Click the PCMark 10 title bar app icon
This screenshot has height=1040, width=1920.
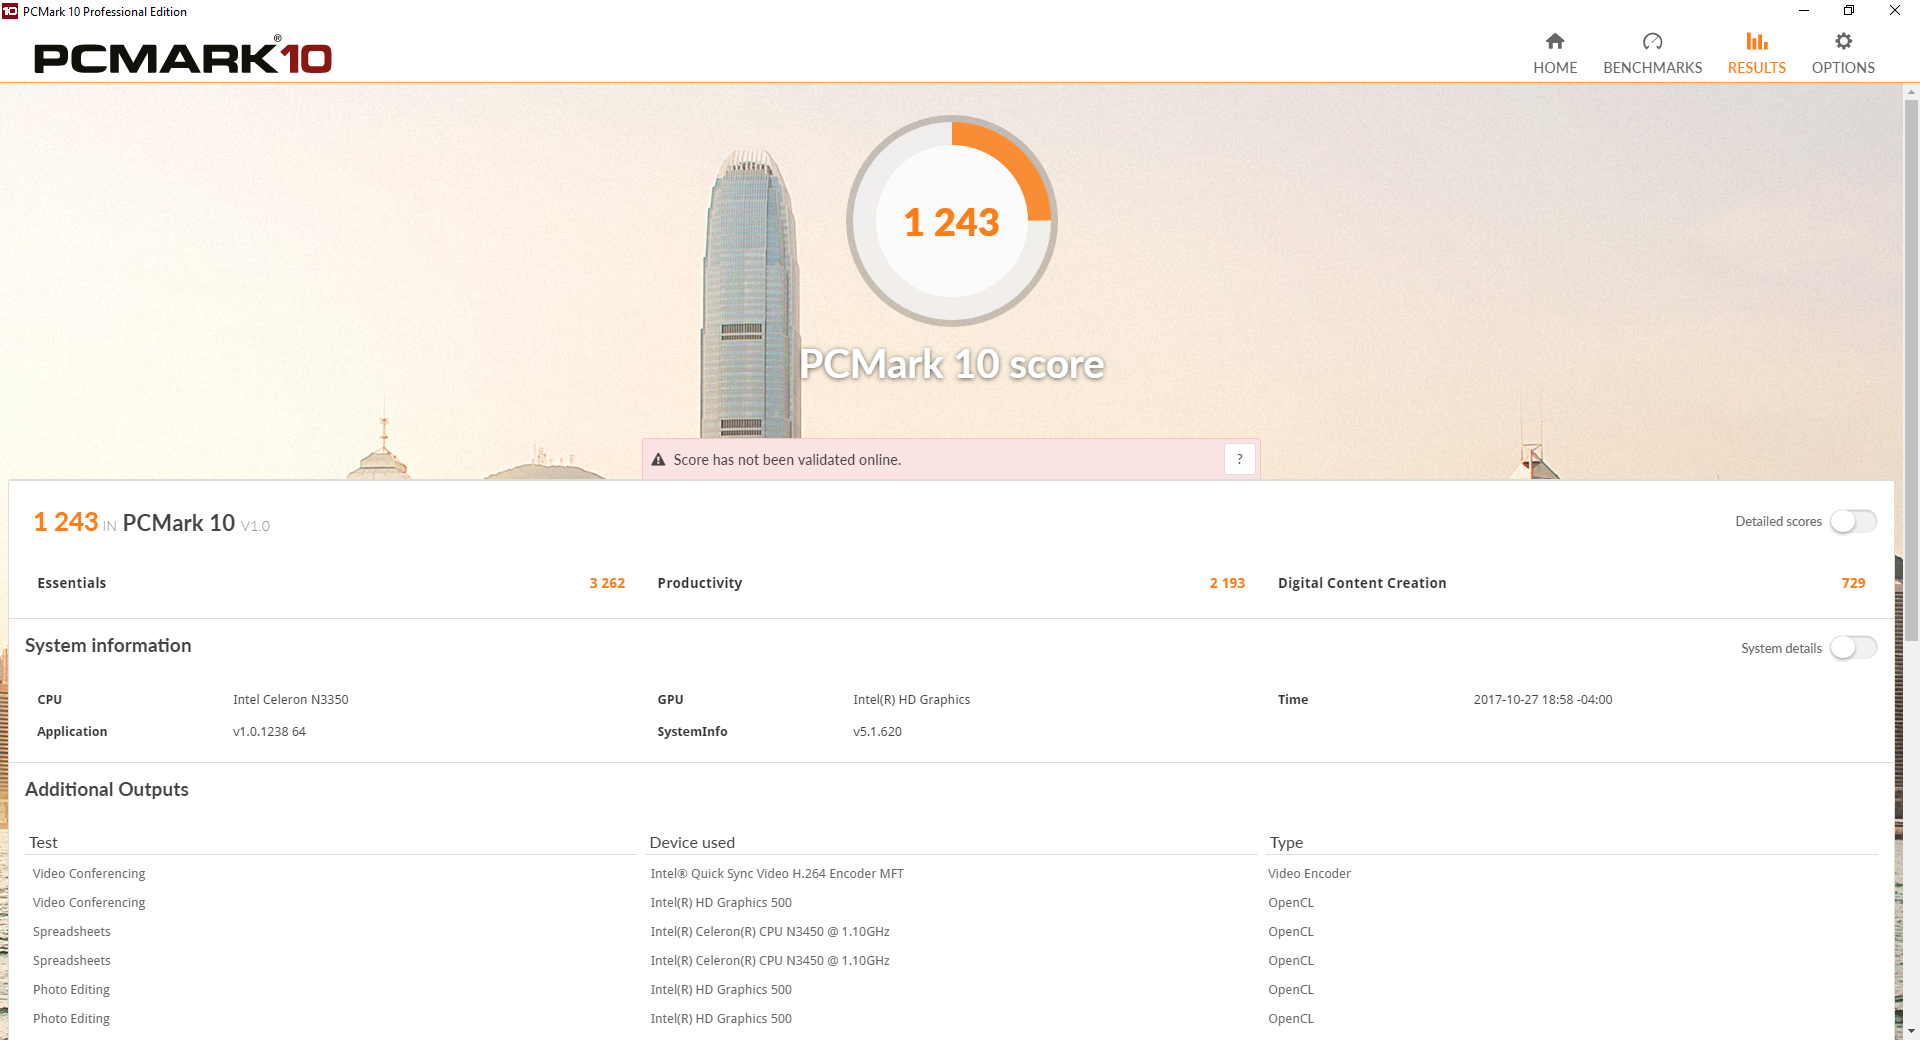(x=10, y=11)
